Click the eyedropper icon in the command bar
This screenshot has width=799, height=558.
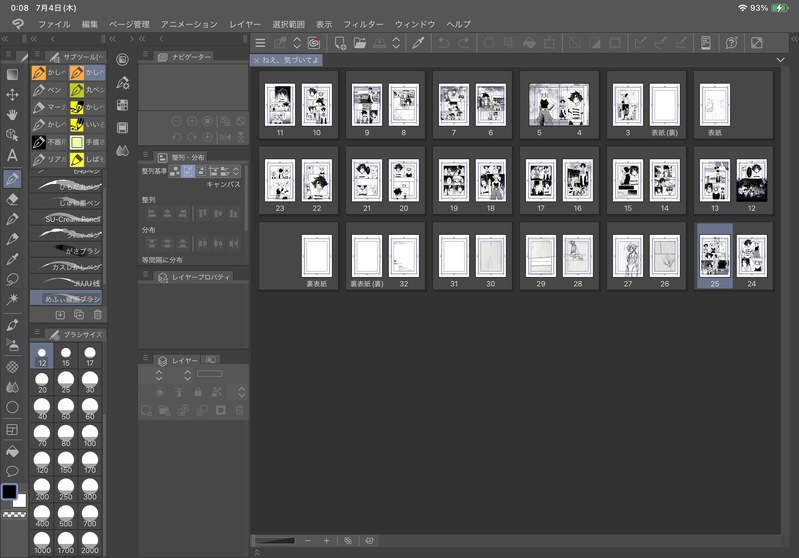pos(418,43)
